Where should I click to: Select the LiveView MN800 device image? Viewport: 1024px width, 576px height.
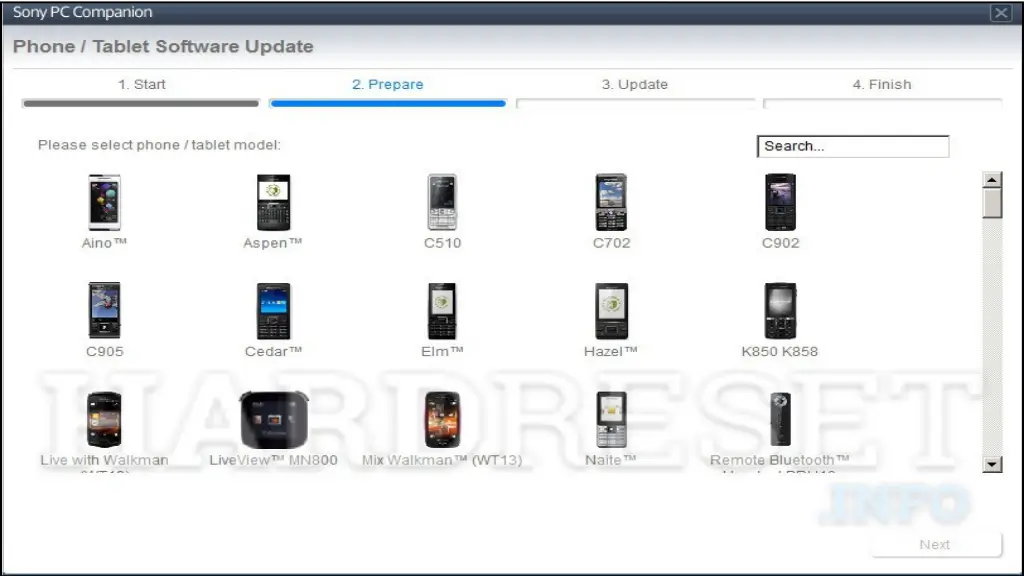[274, 419]
